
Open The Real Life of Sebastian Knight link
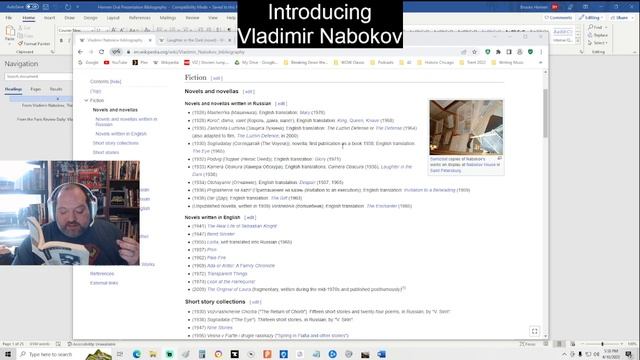click(242, 226)
